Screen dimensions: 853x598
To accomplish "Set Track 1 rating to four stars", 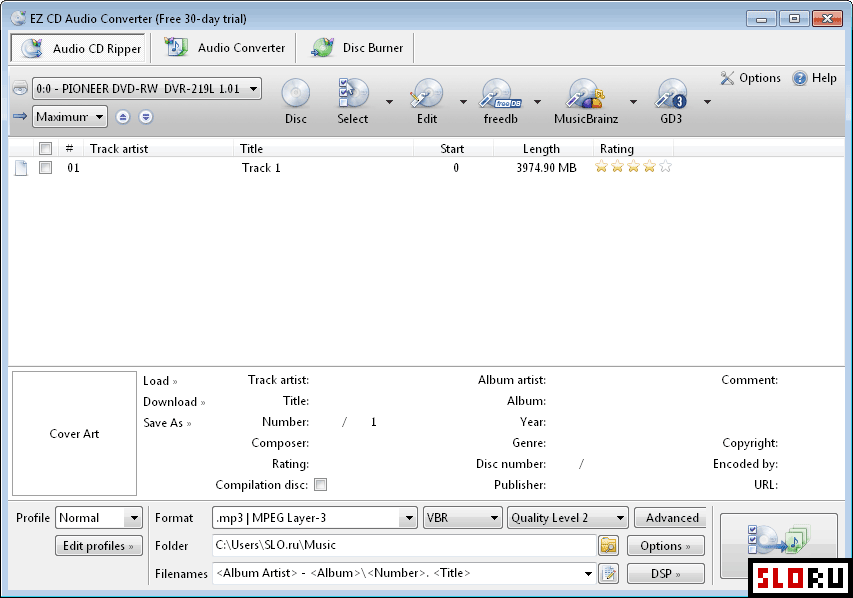I will point(650,167).
